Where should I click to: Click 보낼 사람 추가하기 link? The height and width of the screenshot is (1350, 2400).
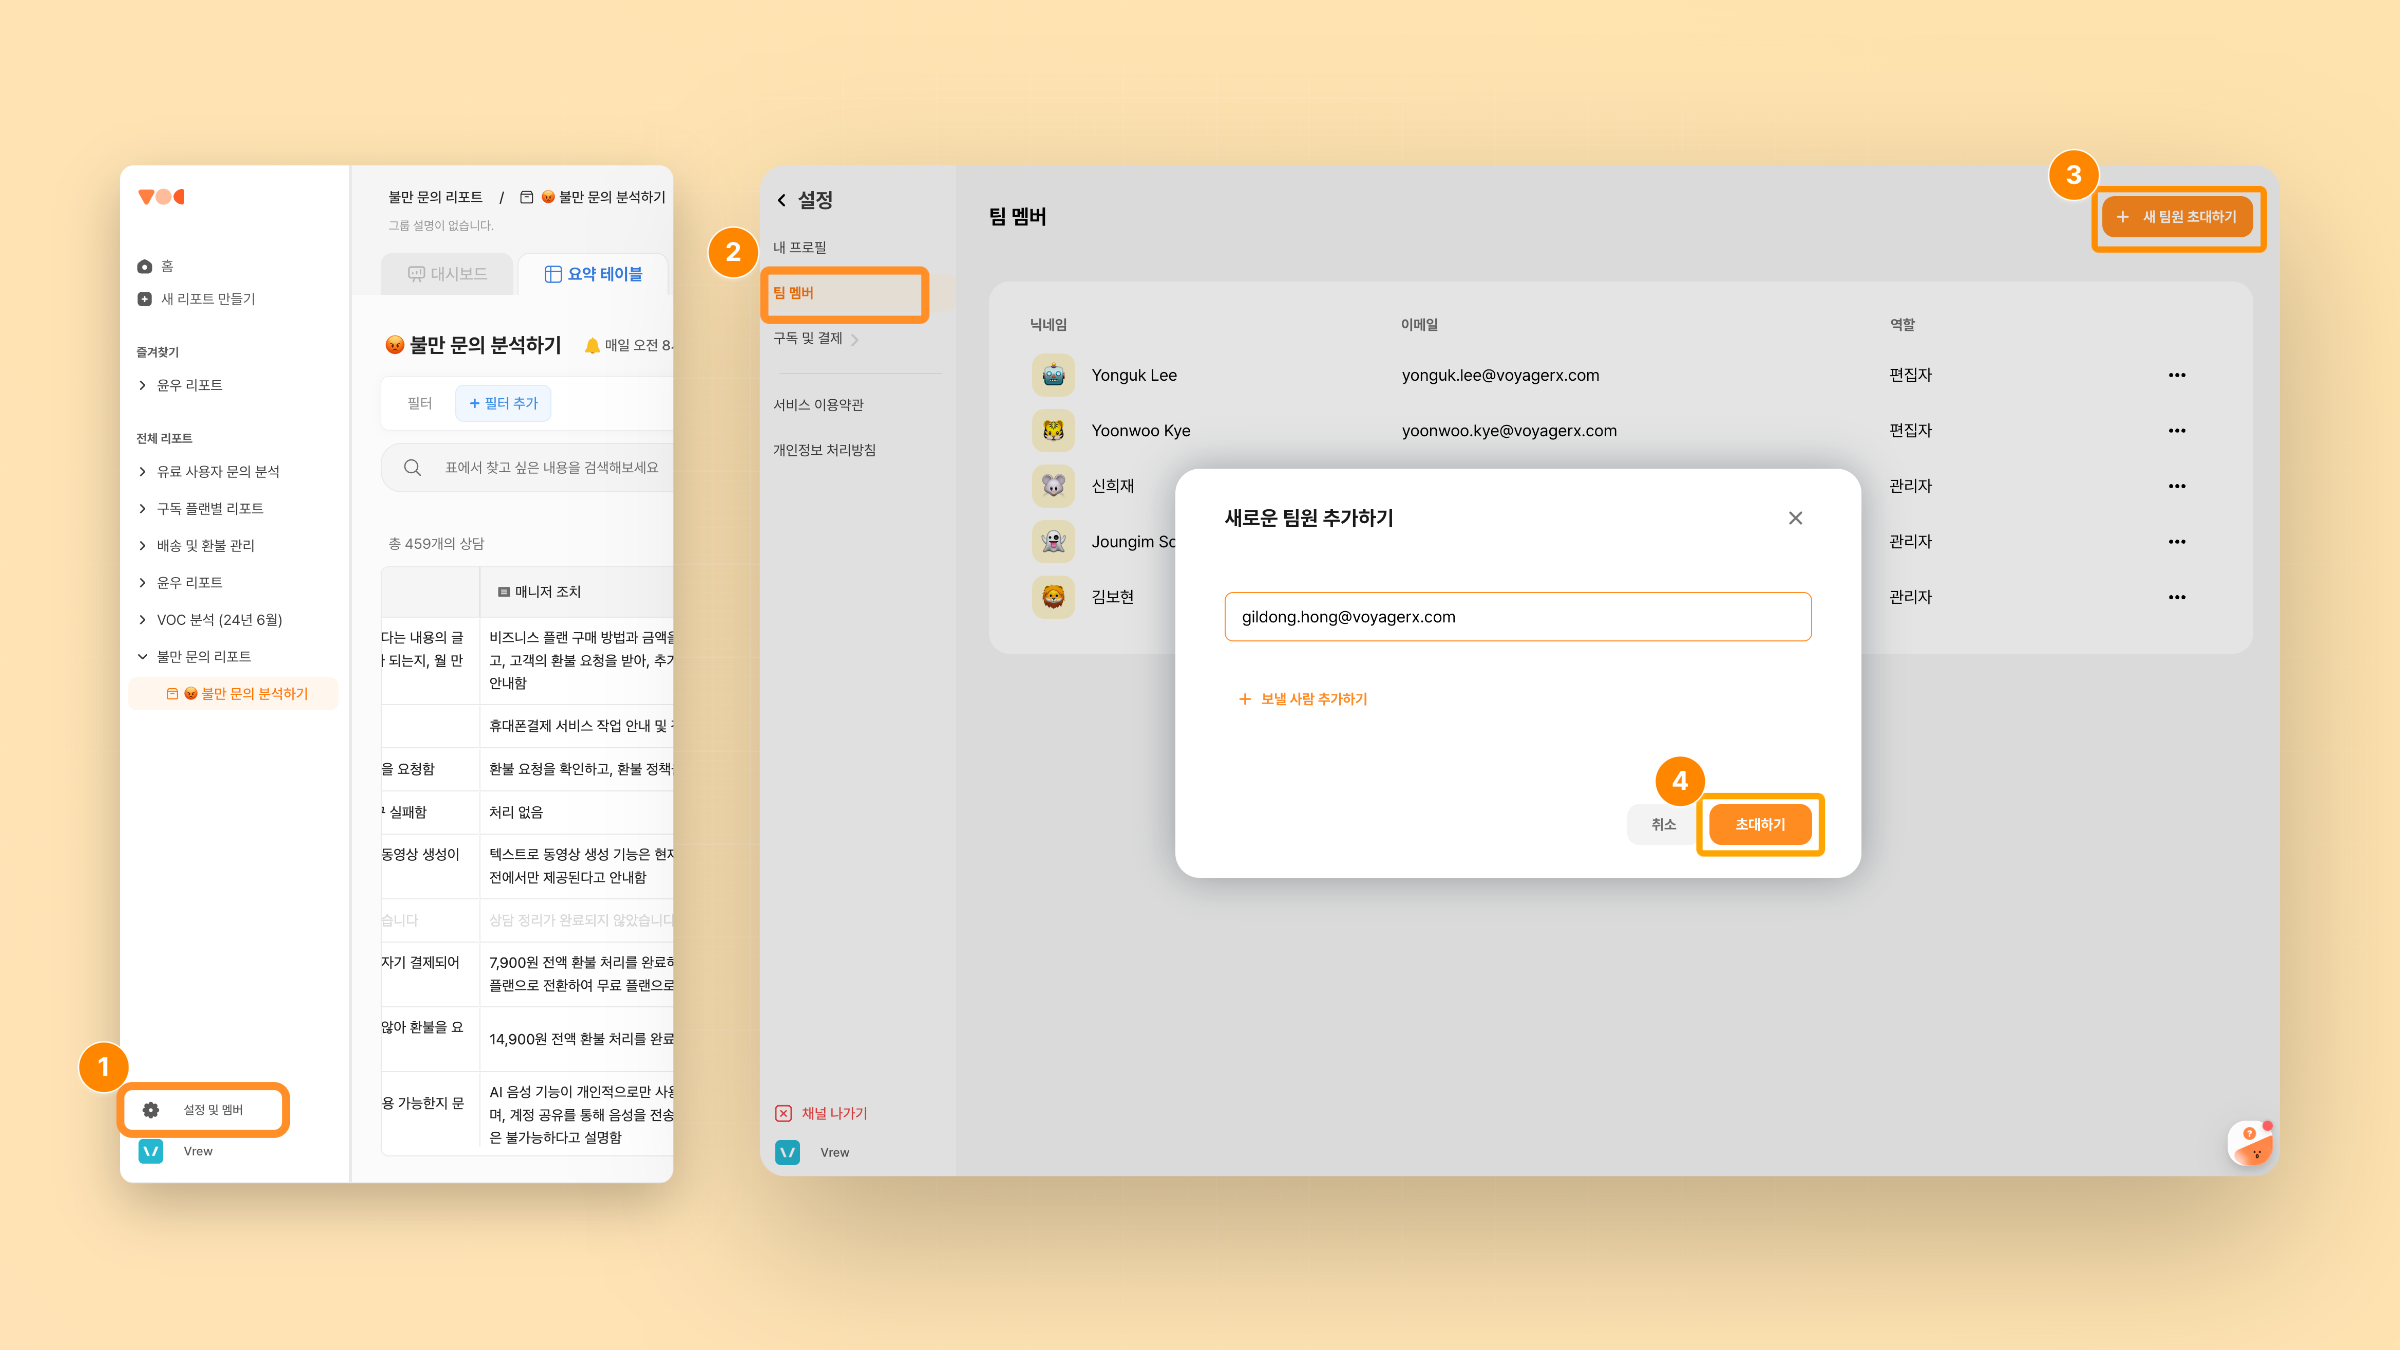1303,699
